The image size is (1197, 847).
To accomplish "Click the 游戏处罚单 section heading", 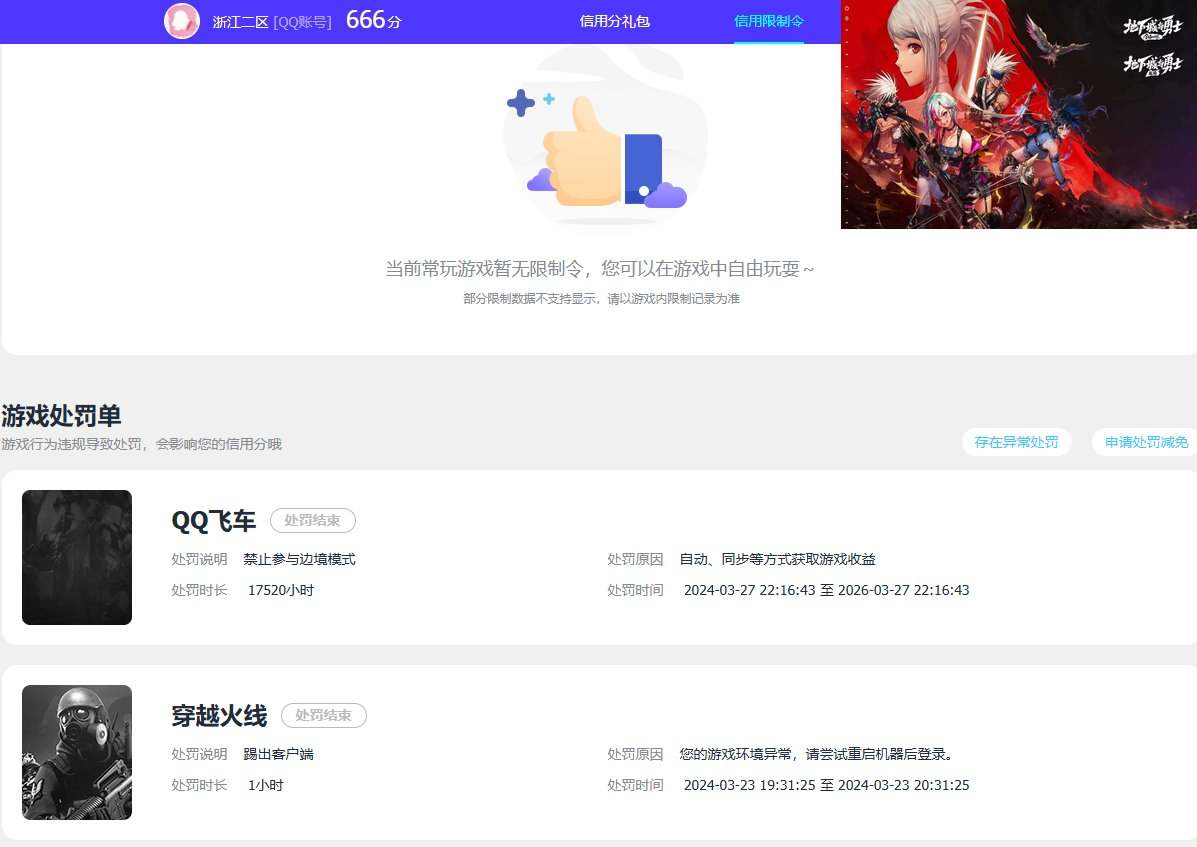I will (x=61, y=416).
